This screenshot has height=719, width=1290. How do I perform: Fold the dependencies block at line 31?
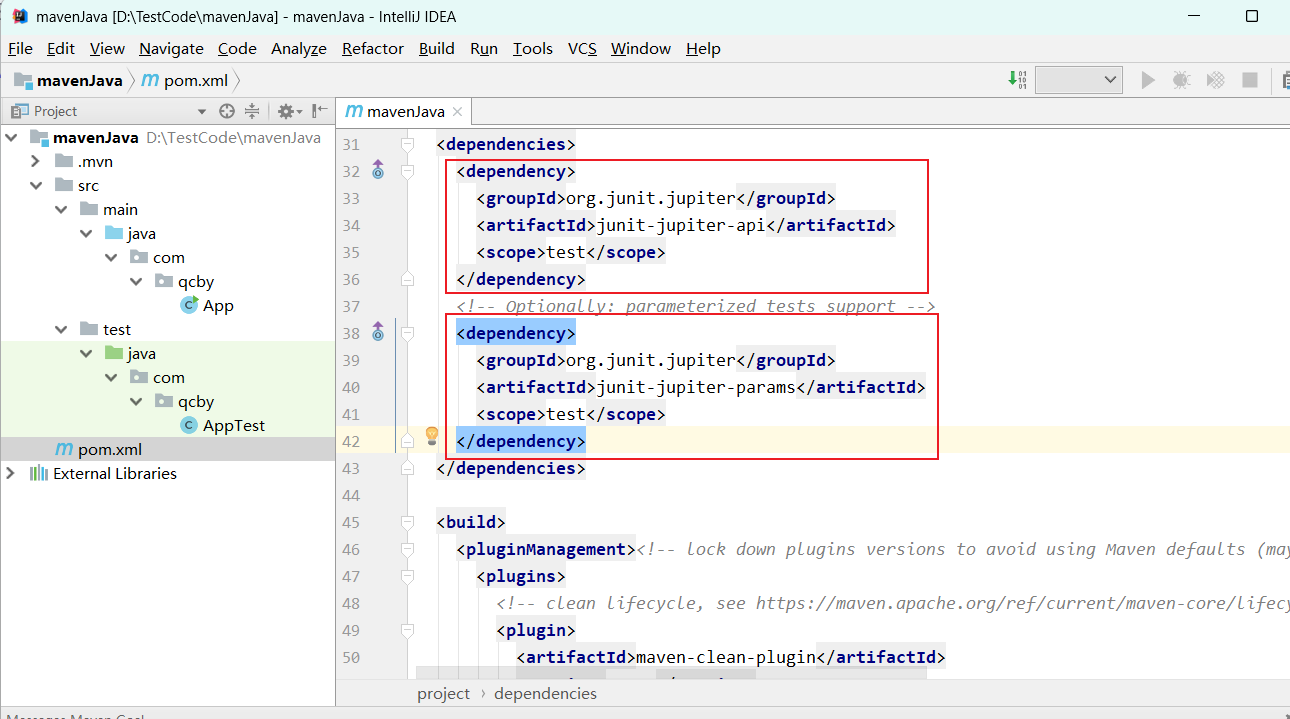click(407, 144)
